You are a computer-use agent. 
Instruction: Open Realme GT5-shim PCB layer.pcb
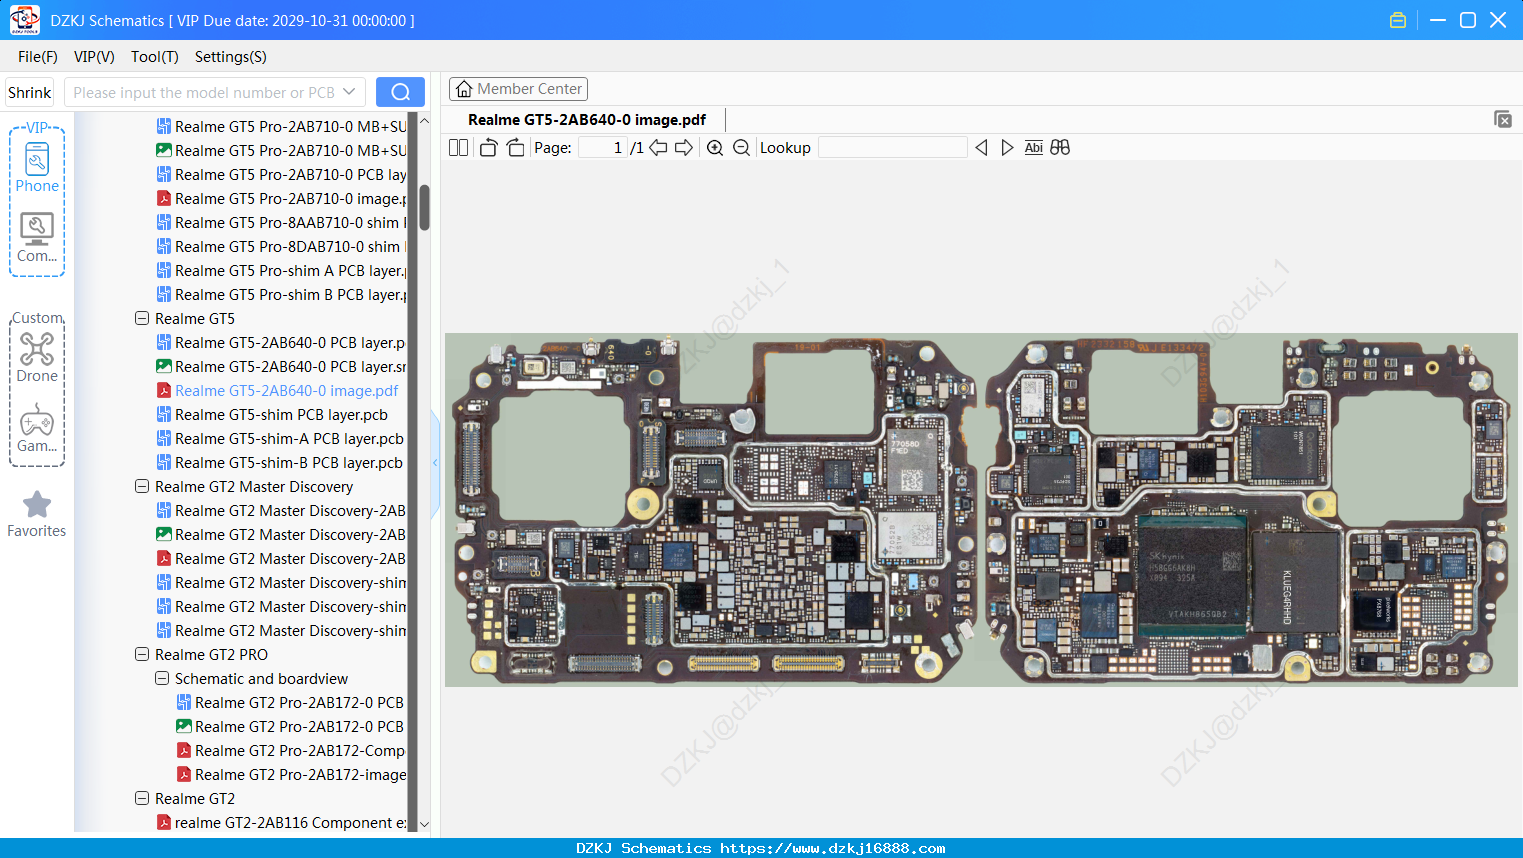point(272,414)
